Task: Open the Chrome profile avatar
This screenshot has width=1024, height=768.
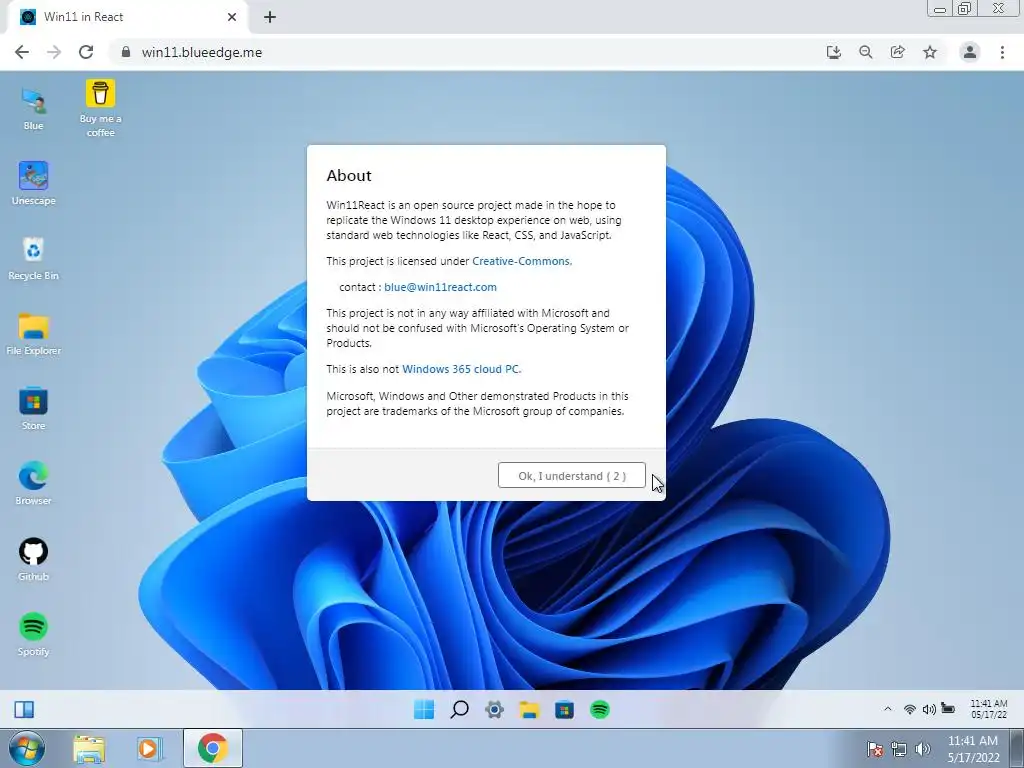Action: [x=970, y=52]
